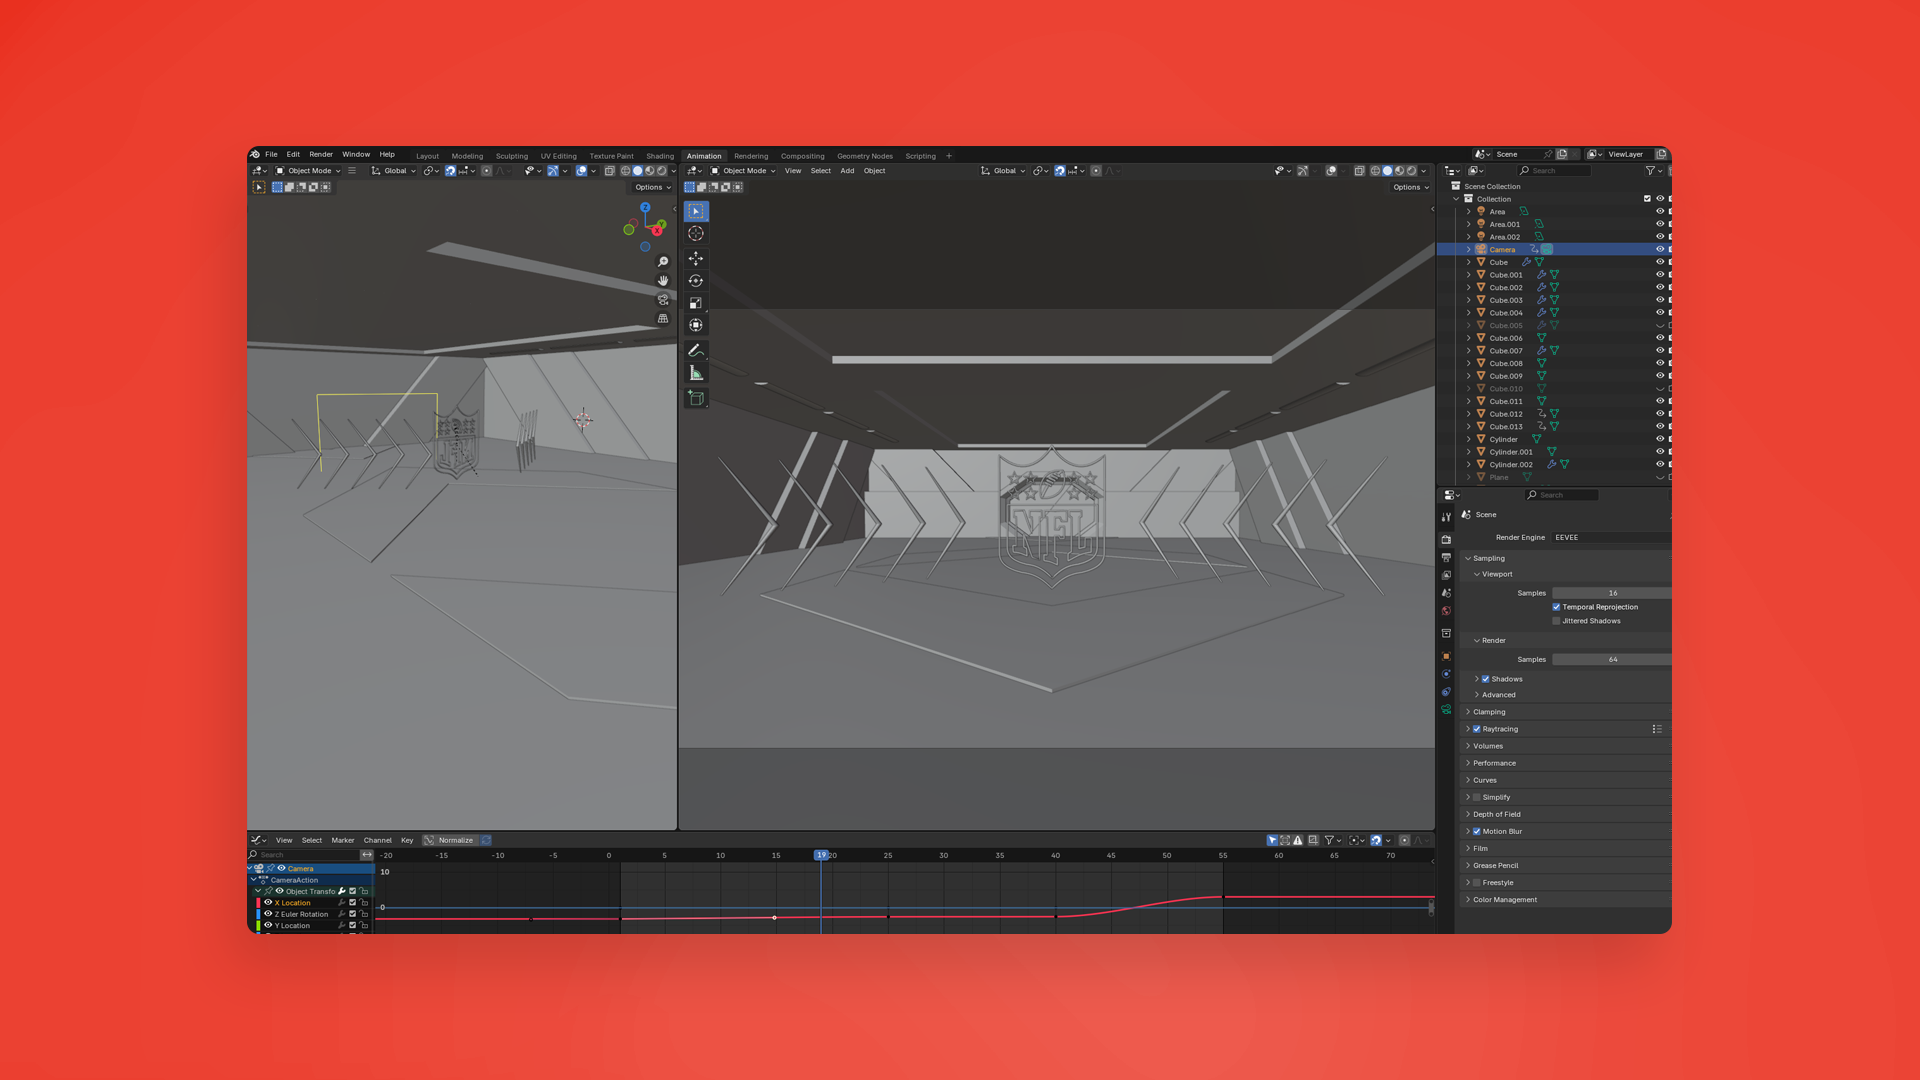Select the Annotate pencil tool

tap(696, 350)
